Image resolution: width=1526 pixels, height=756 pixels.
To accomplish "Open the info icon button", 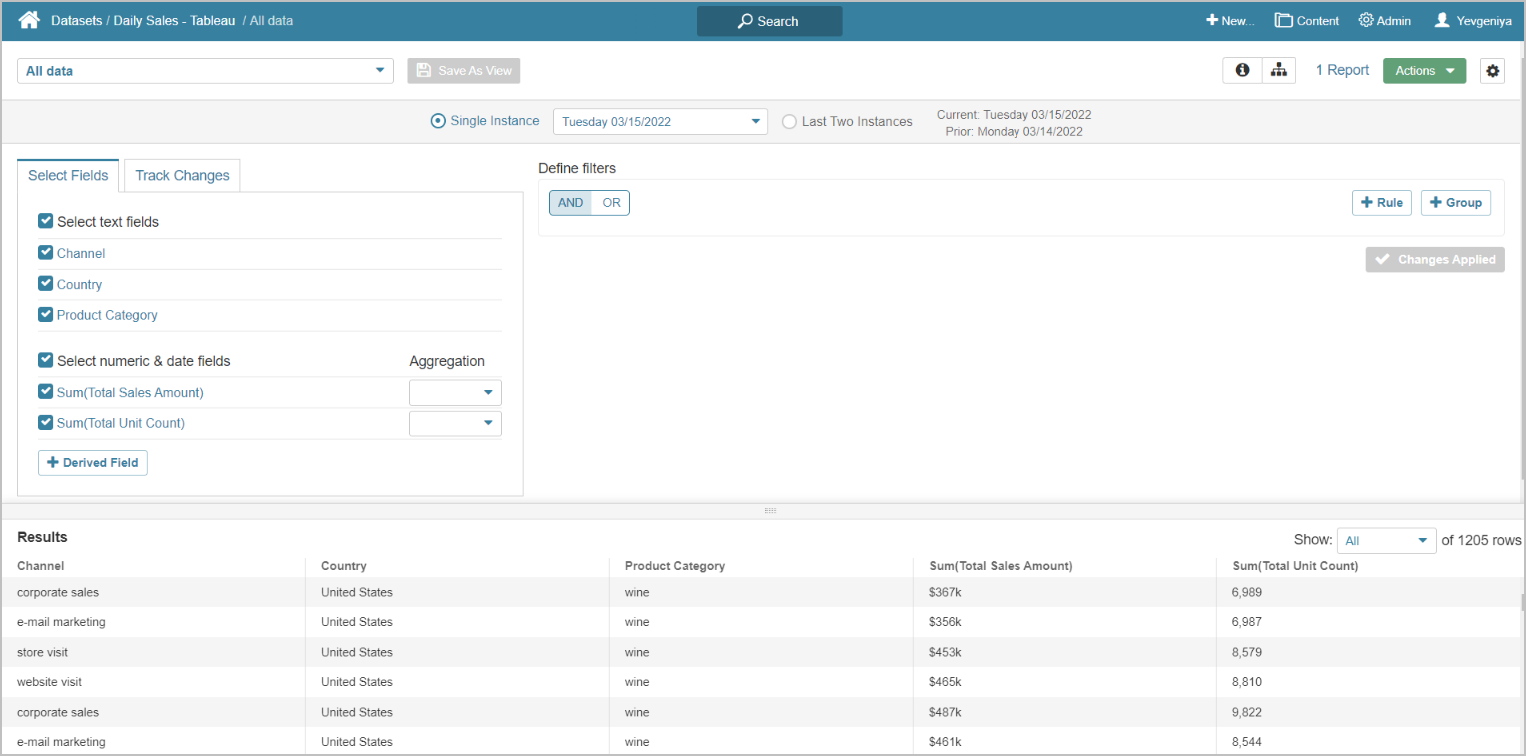I will point(1242,71).
